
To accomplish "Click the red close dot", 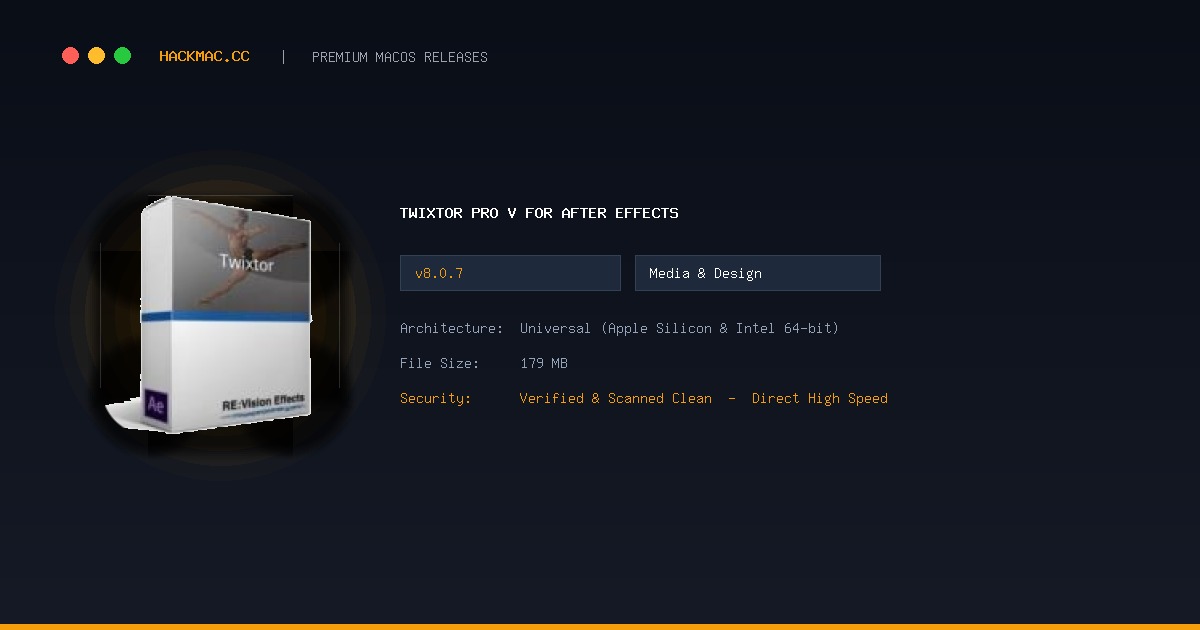I will coord(70,56).
